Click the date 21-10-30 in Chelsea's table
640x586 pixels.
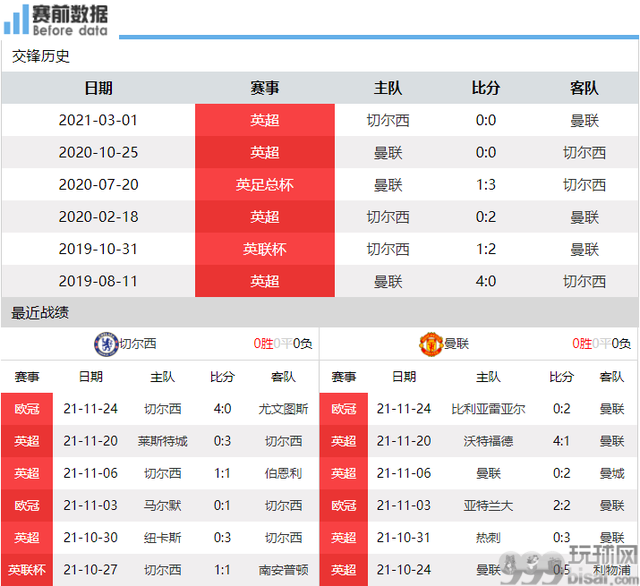[x=91, y=538]
